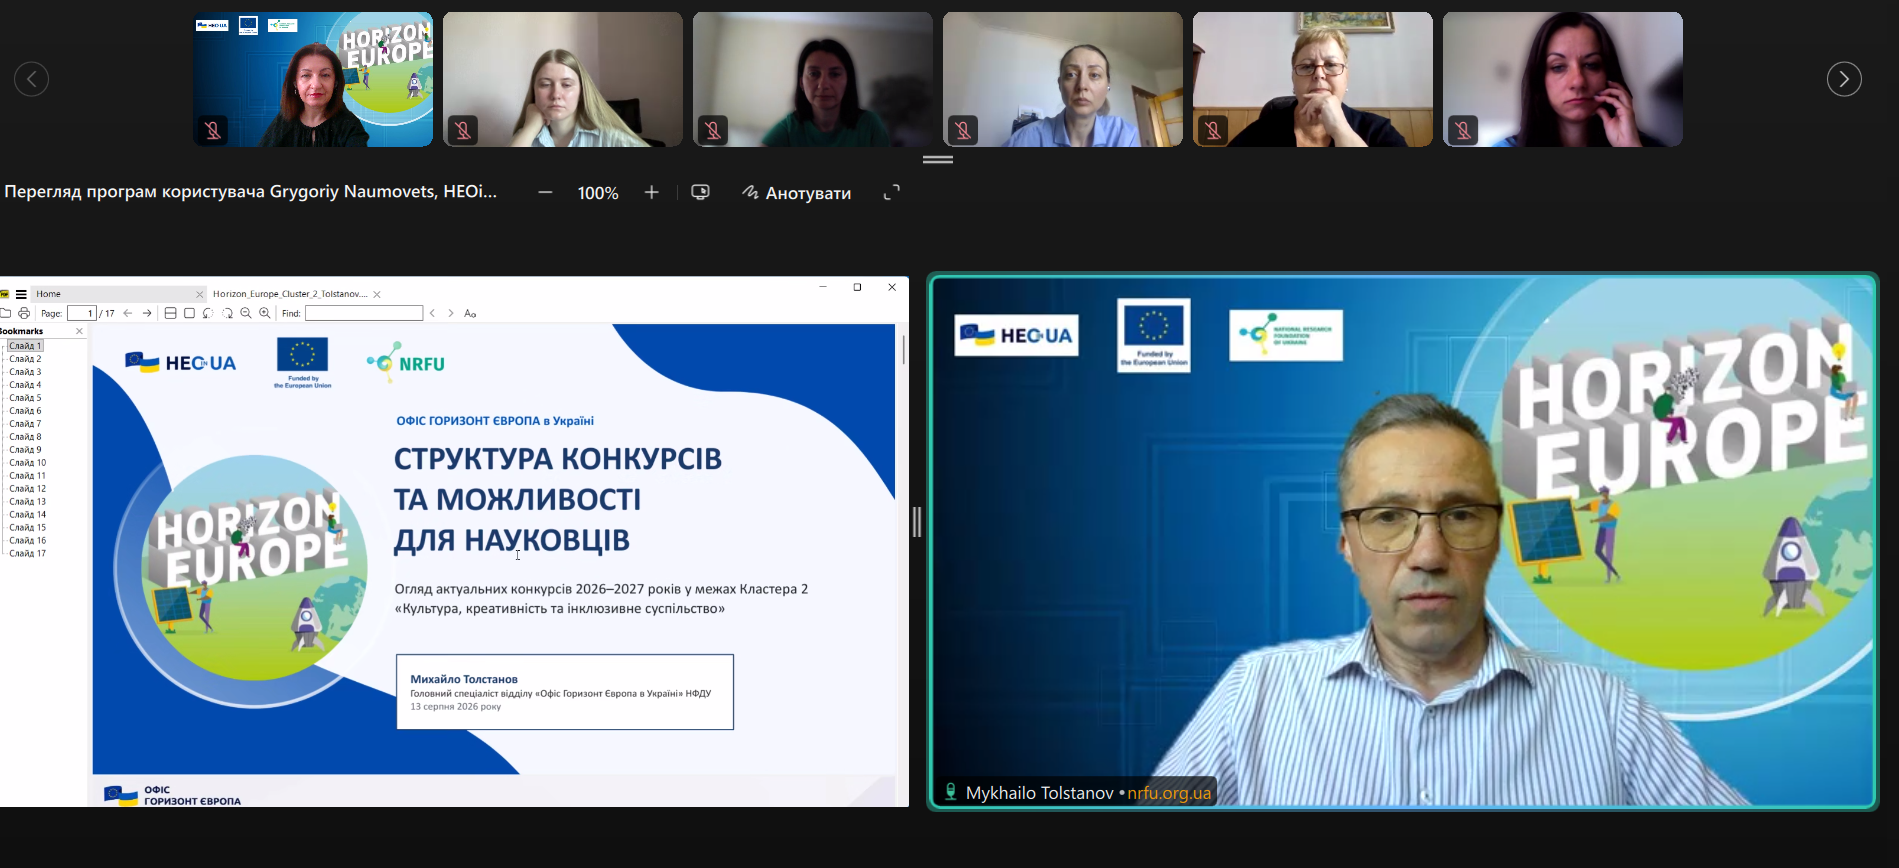Screen dimensions: 1899x868
Task: Open bookmark Слайд 2
Action: point(25,359)
